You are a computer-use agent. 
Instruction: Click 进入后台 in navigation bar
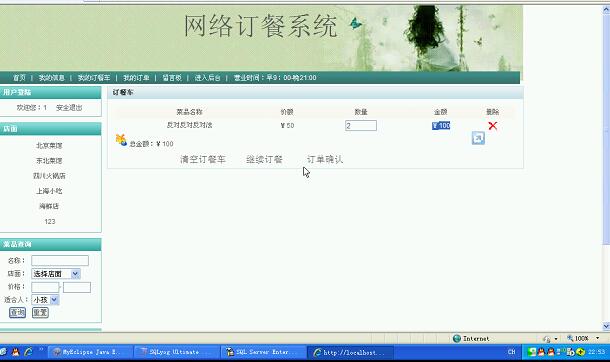pyautogui.click(x=207, y=78)
